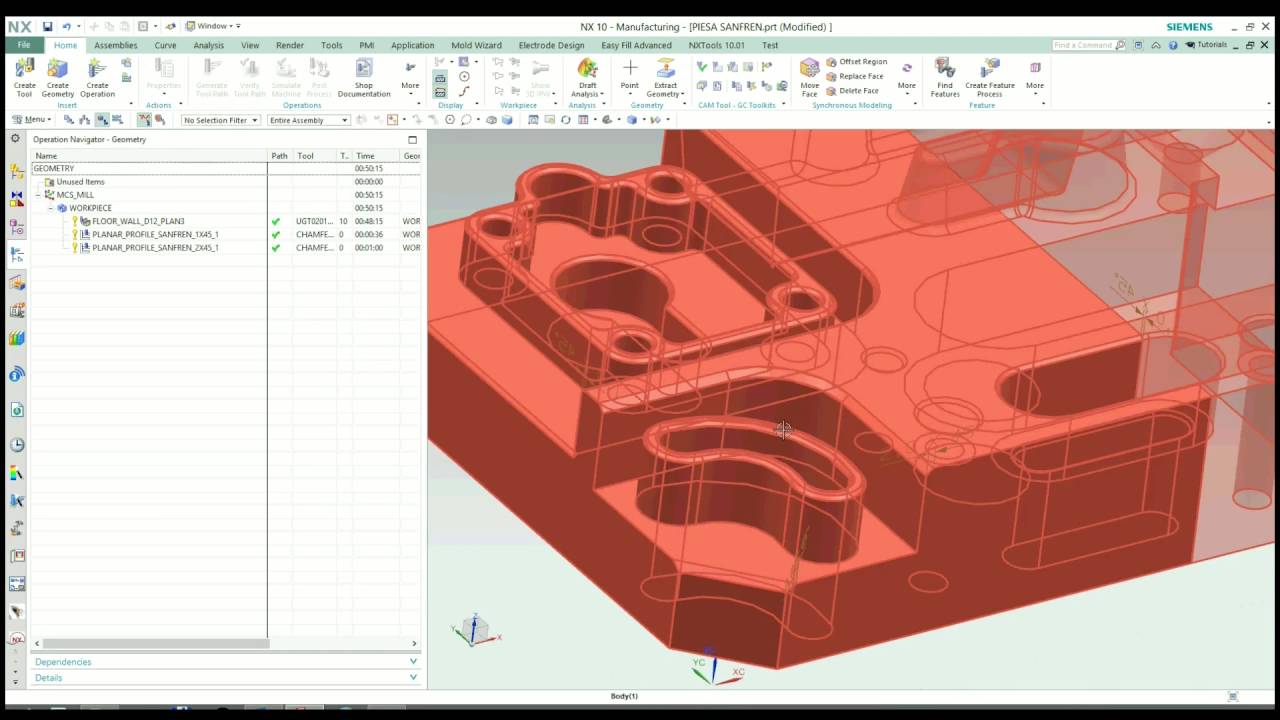Screen dimensions: 1280x720
Task: Open the Web Browser sidebar icon
Action: (x=17, y=410)
